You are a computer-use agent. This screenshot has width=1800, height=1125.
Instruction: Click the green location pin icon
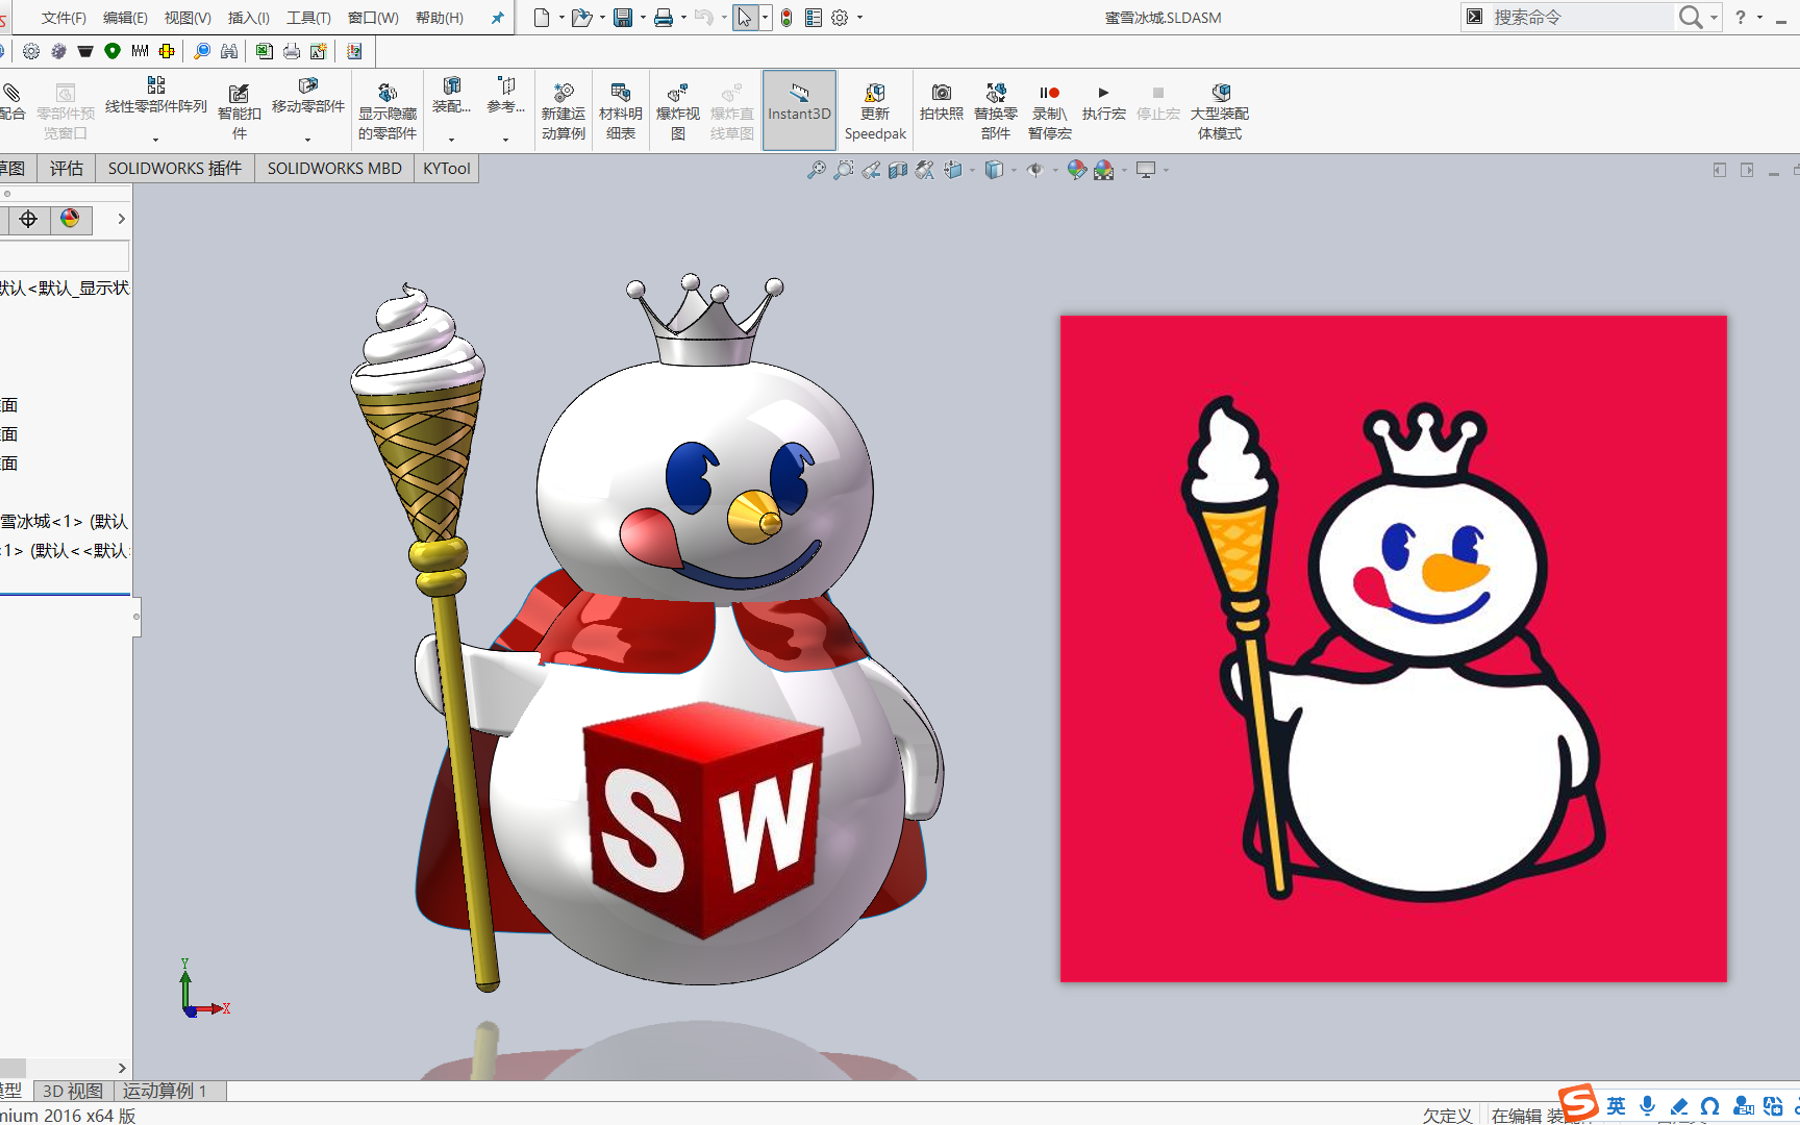coord(112,51)
